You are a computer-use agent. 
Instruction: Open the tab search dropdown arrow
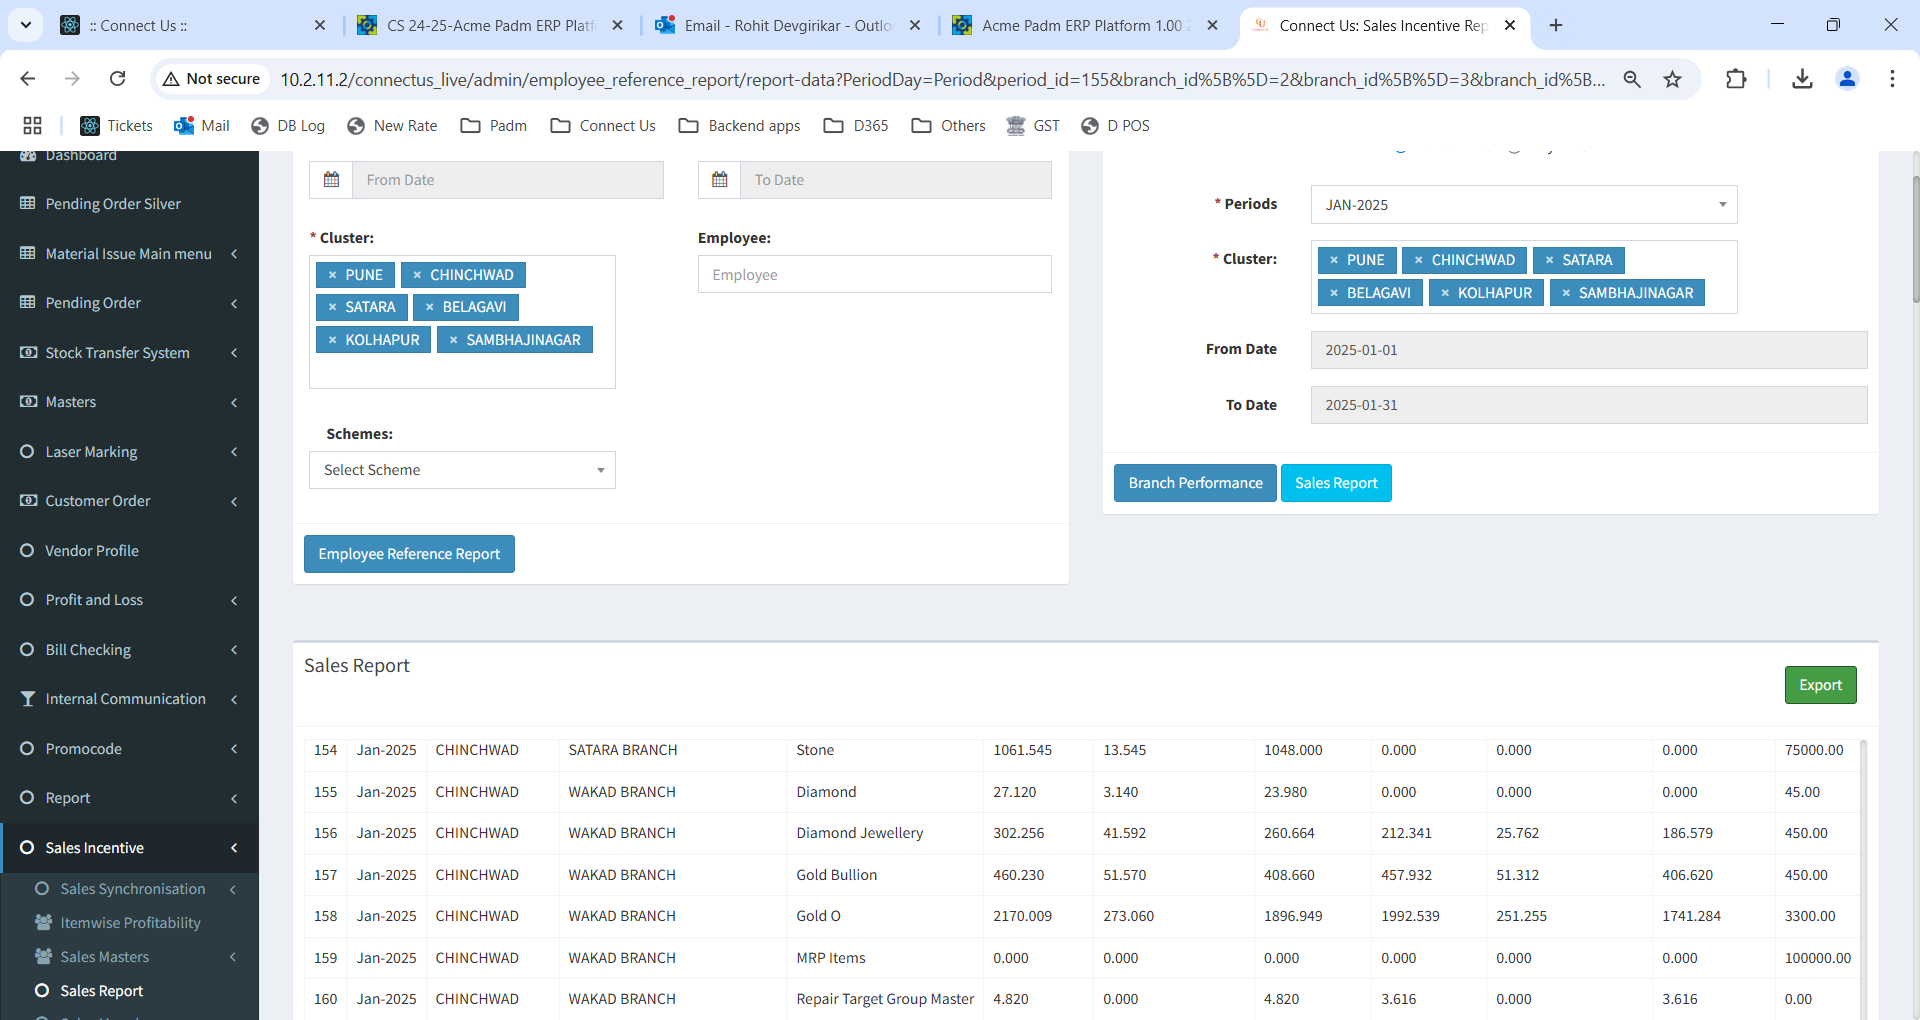[x=25, y=25]
